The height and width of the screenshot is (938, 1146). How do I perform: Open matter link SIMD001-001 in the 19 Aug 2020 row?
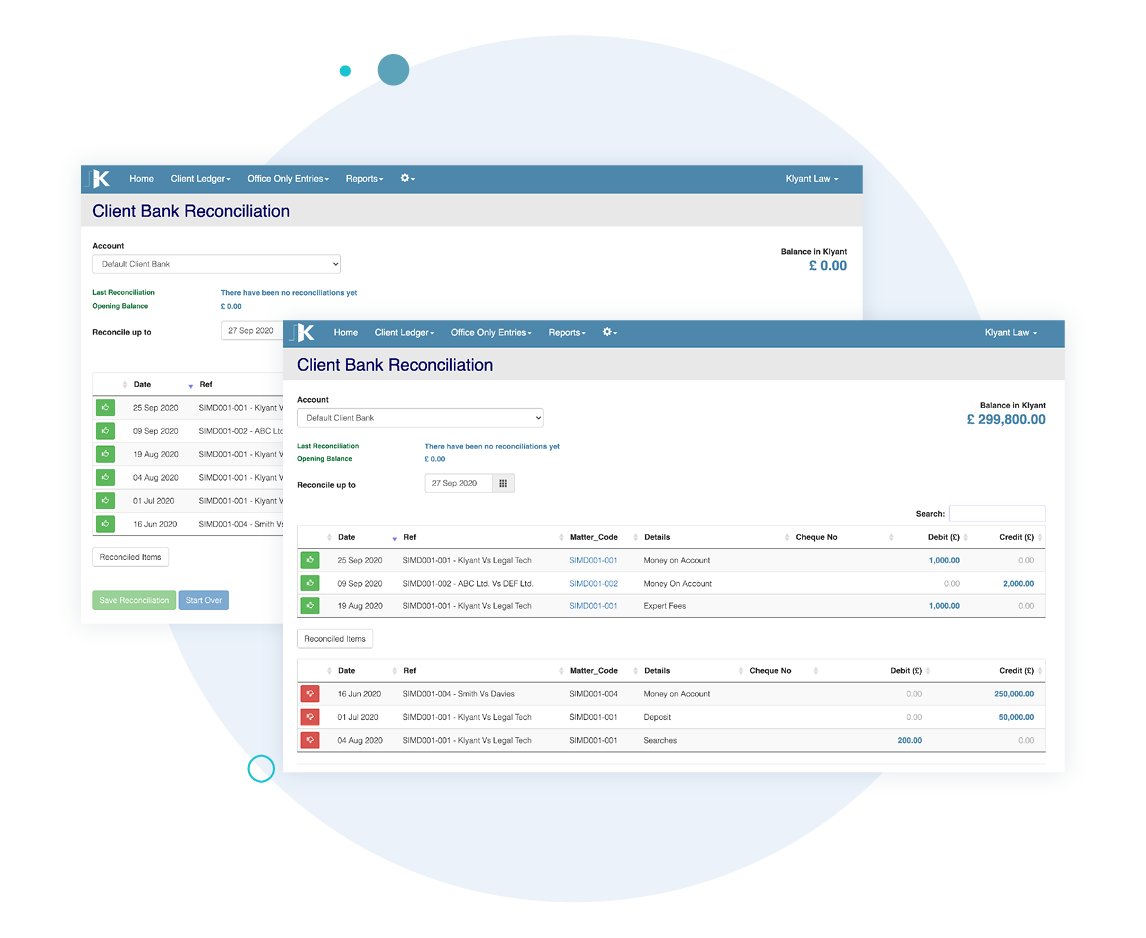pyautogui.click(x=593, y=606)
